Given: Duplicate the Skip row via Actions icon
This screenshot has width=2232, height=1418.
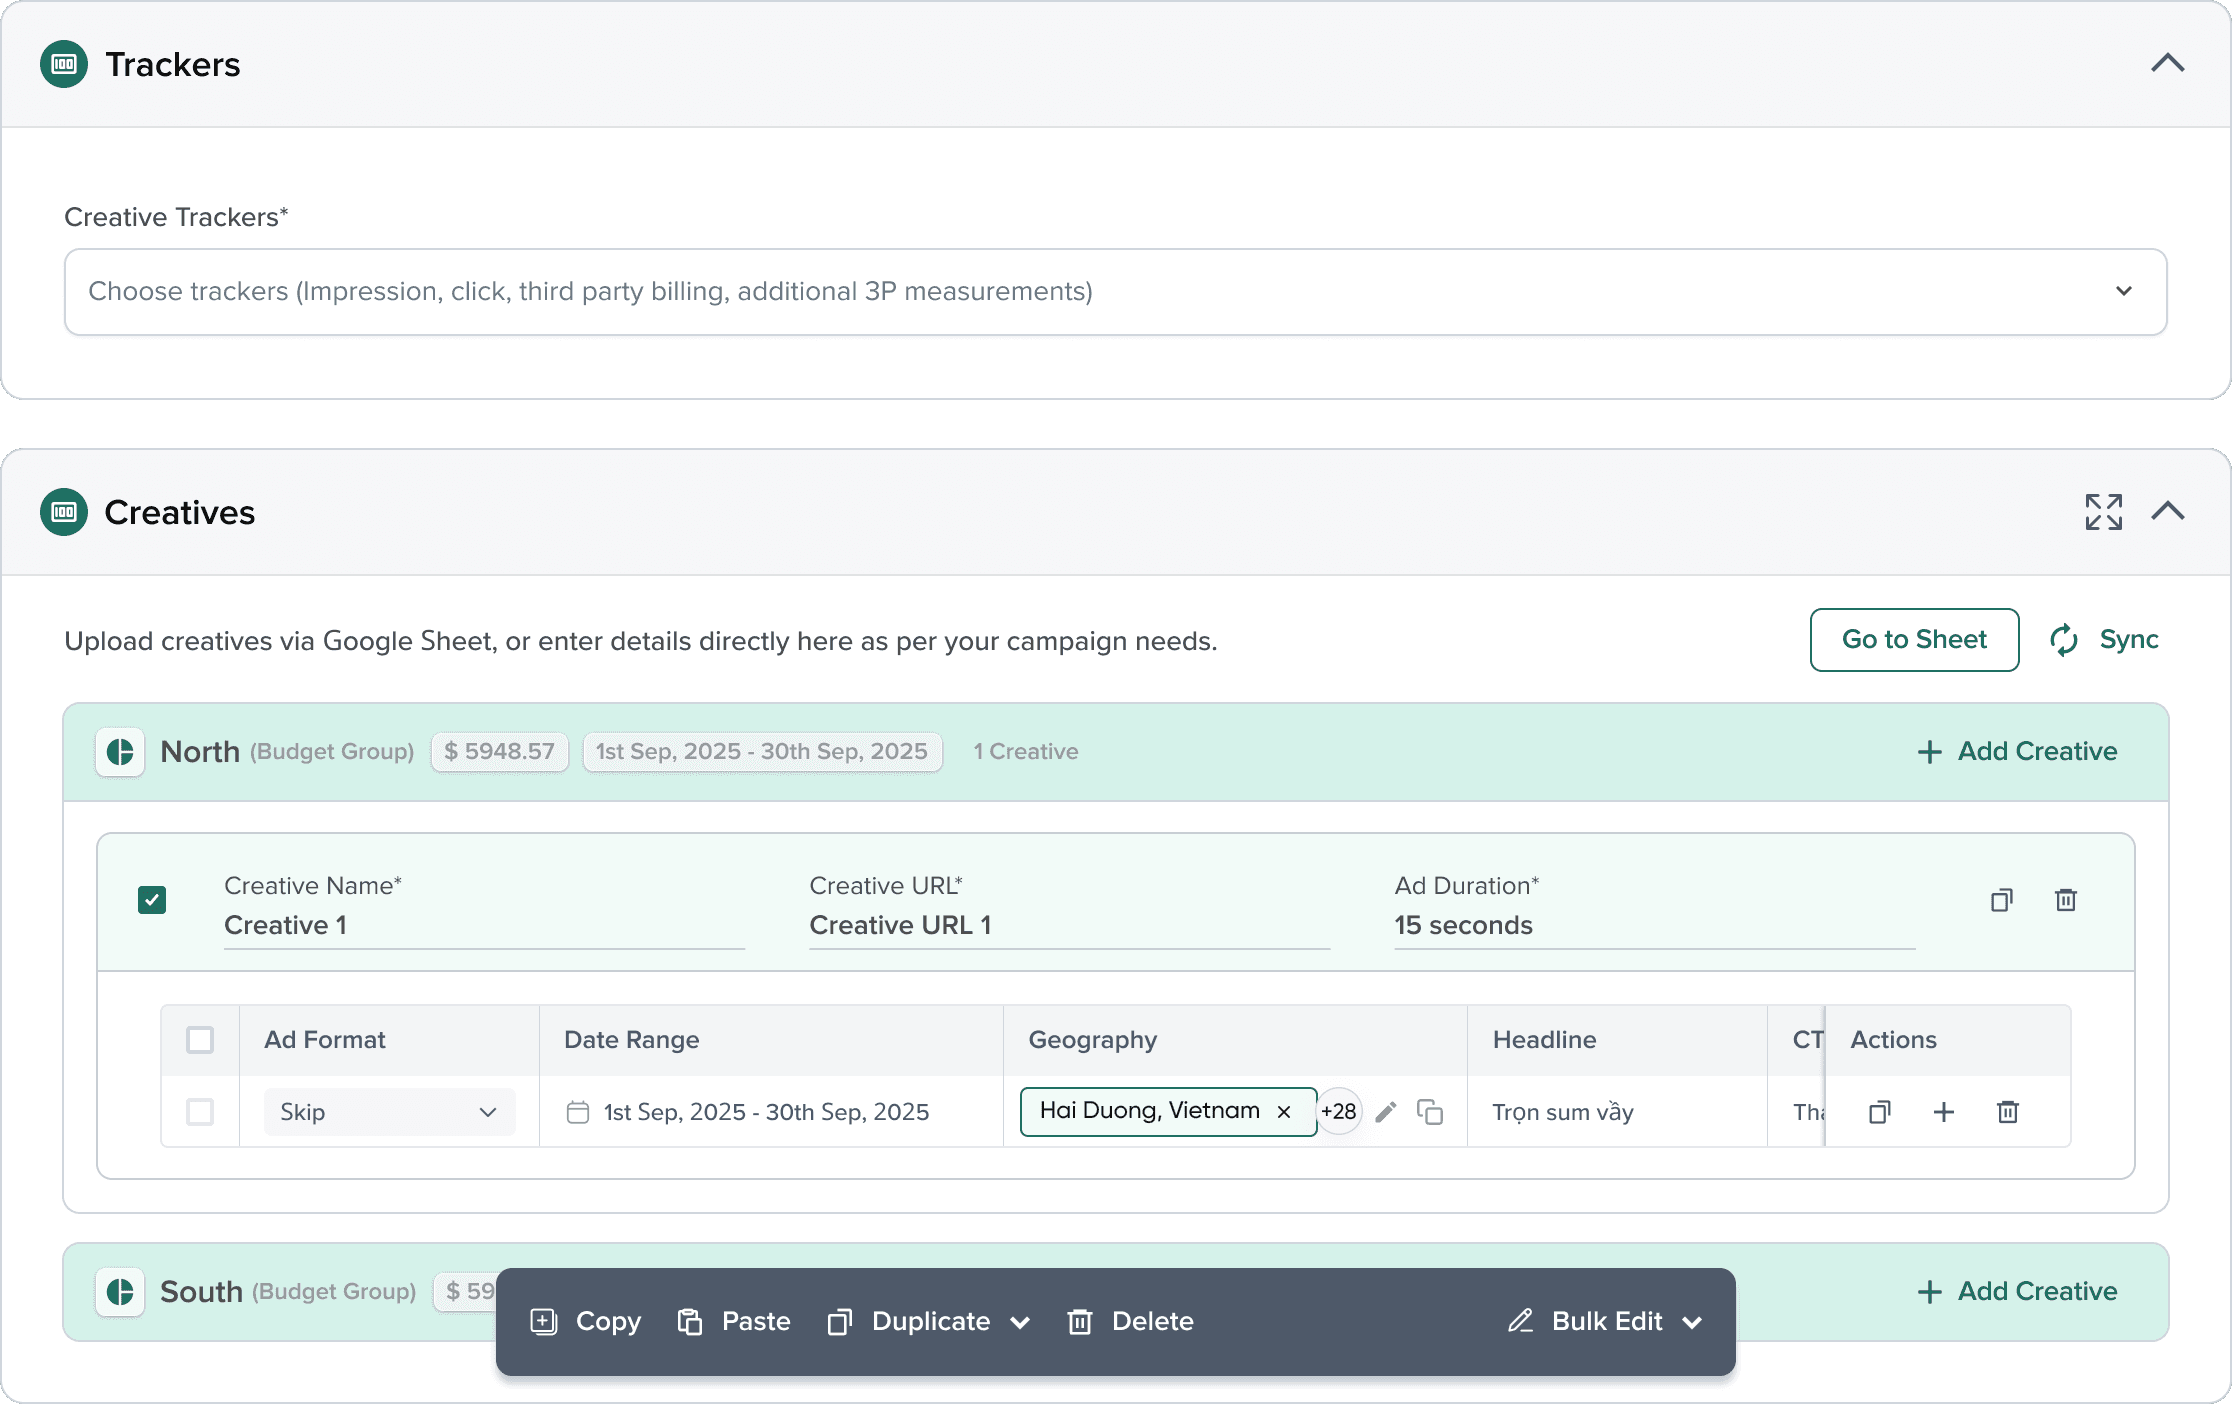Looking at the screenshot, I should [1880, 1112].
